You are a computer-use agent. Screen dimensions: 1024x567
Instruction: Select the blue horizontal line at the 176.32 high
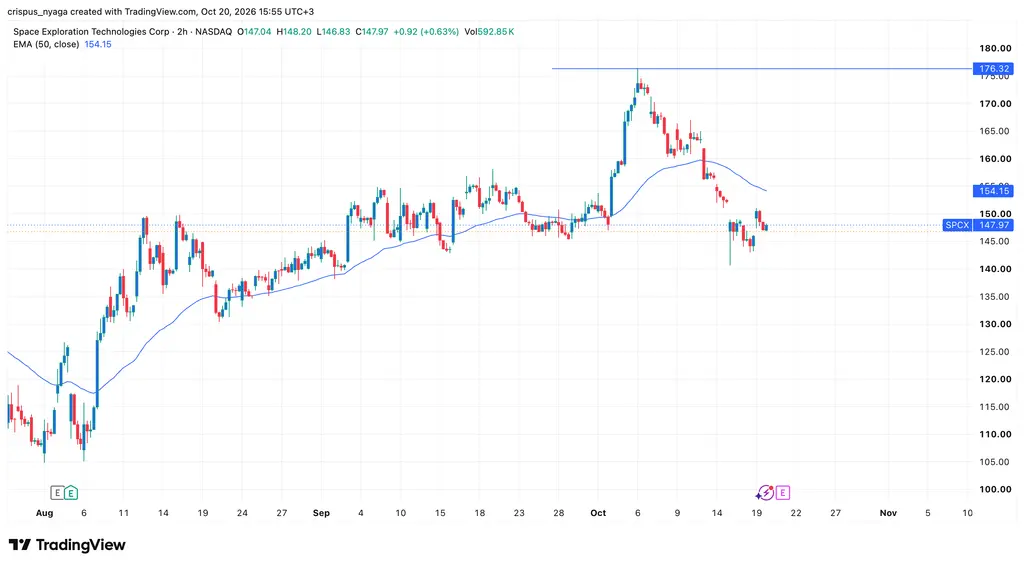[x=761, y=69]
